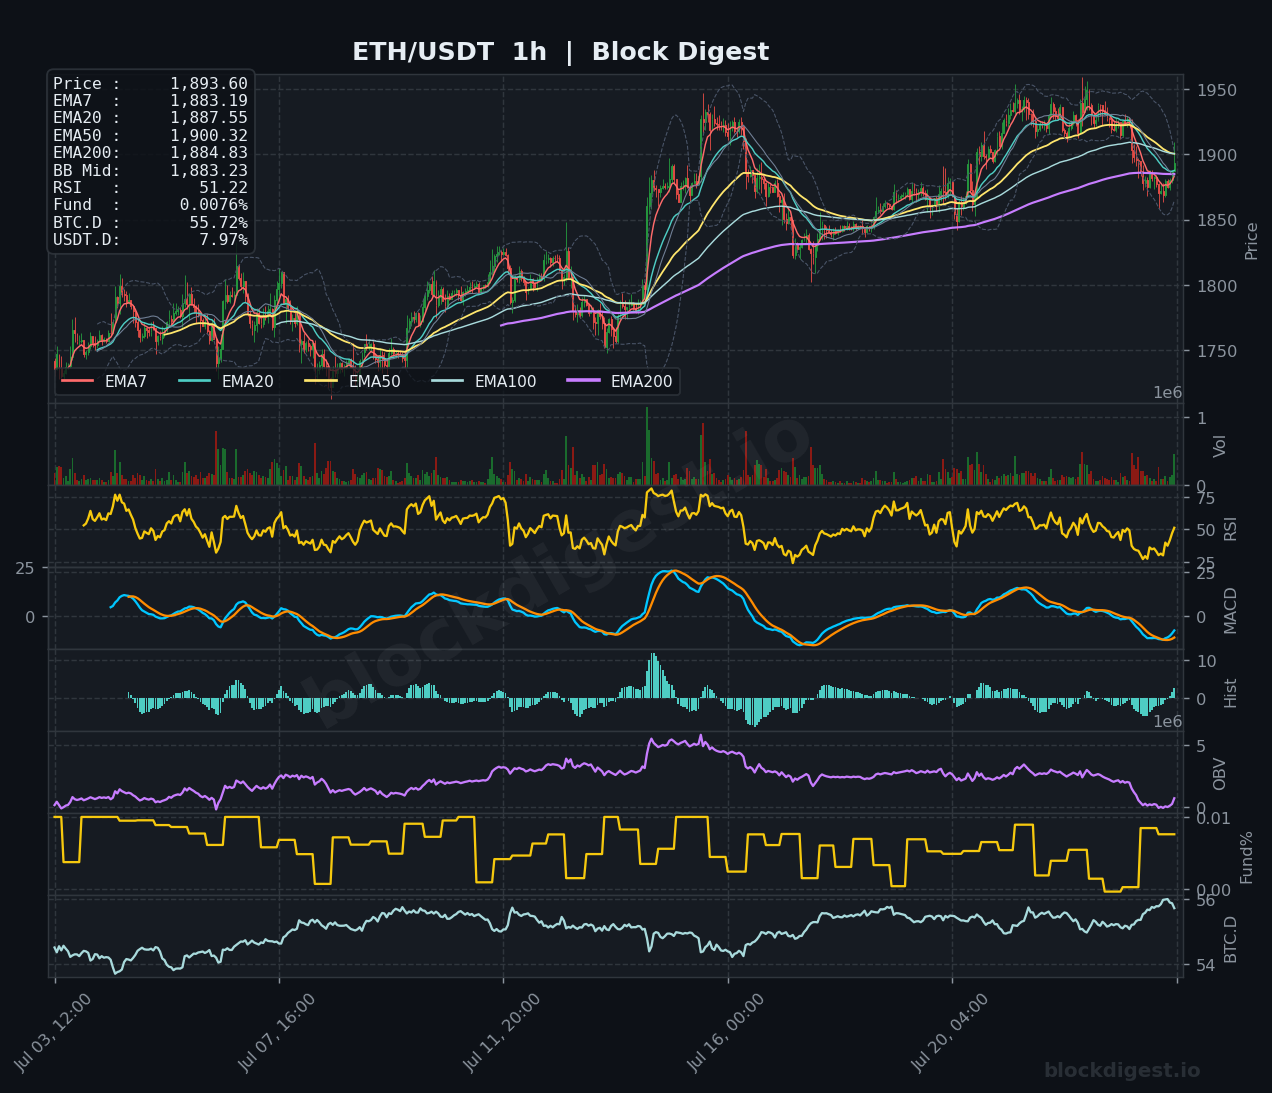Click the 1900 price axis tick

point(1215,156)
